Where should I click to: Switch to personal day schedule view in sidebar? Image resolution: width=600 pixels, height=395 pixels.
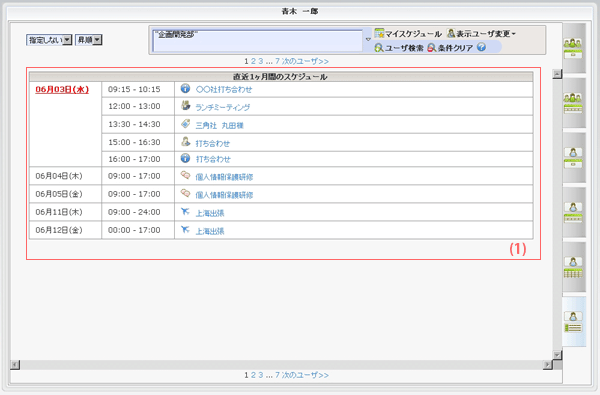(x=573, y=158)
